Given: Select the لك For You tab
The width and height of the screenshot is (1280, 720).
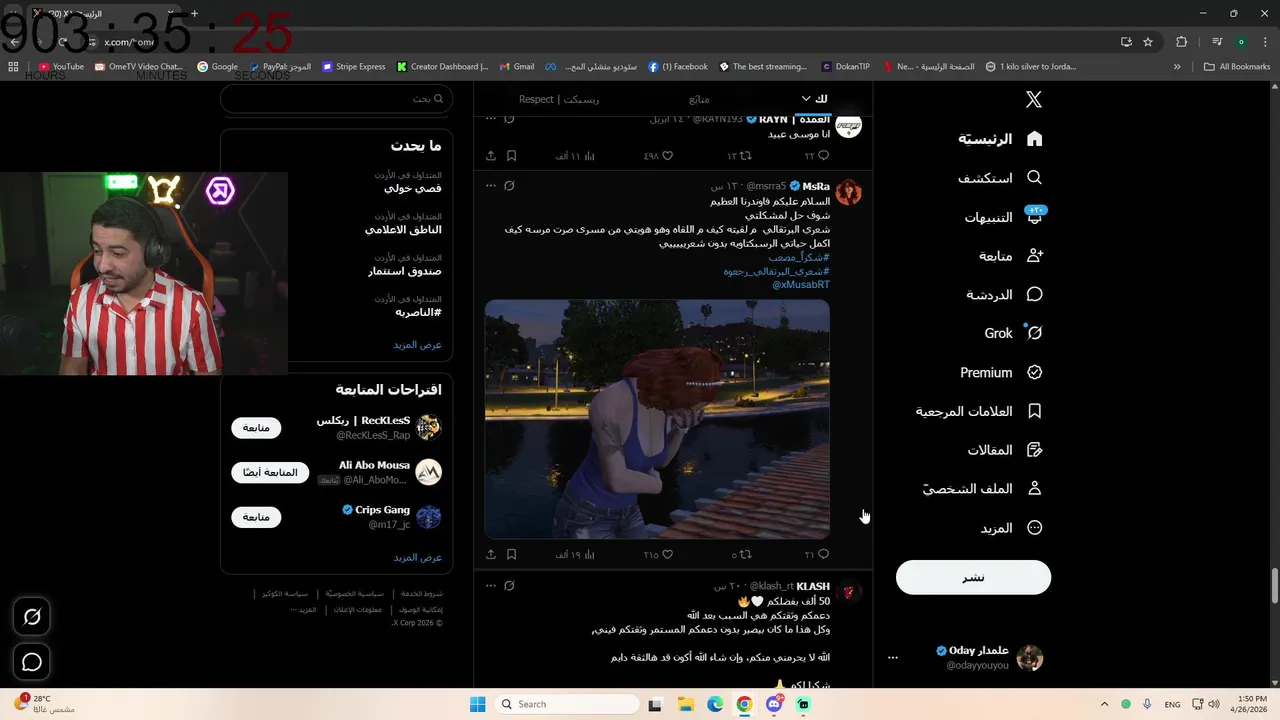Looking at the screenshot, I should (821, 99).
